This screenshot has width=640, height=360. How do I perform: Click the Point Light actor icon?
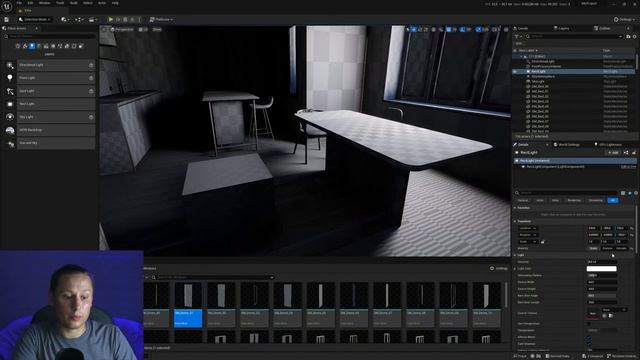coord(10,78)
